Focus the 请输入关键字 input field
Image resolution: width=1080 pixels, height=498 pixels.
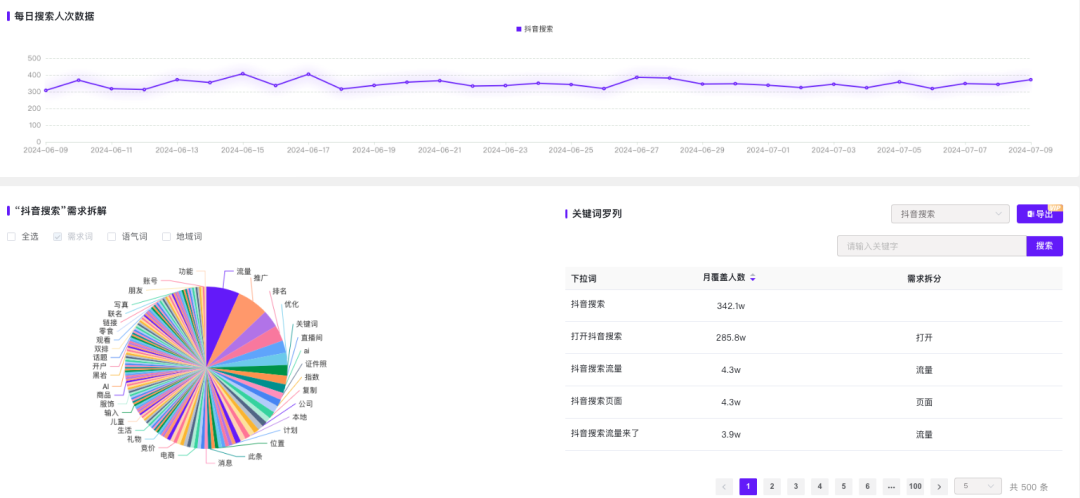931,246
